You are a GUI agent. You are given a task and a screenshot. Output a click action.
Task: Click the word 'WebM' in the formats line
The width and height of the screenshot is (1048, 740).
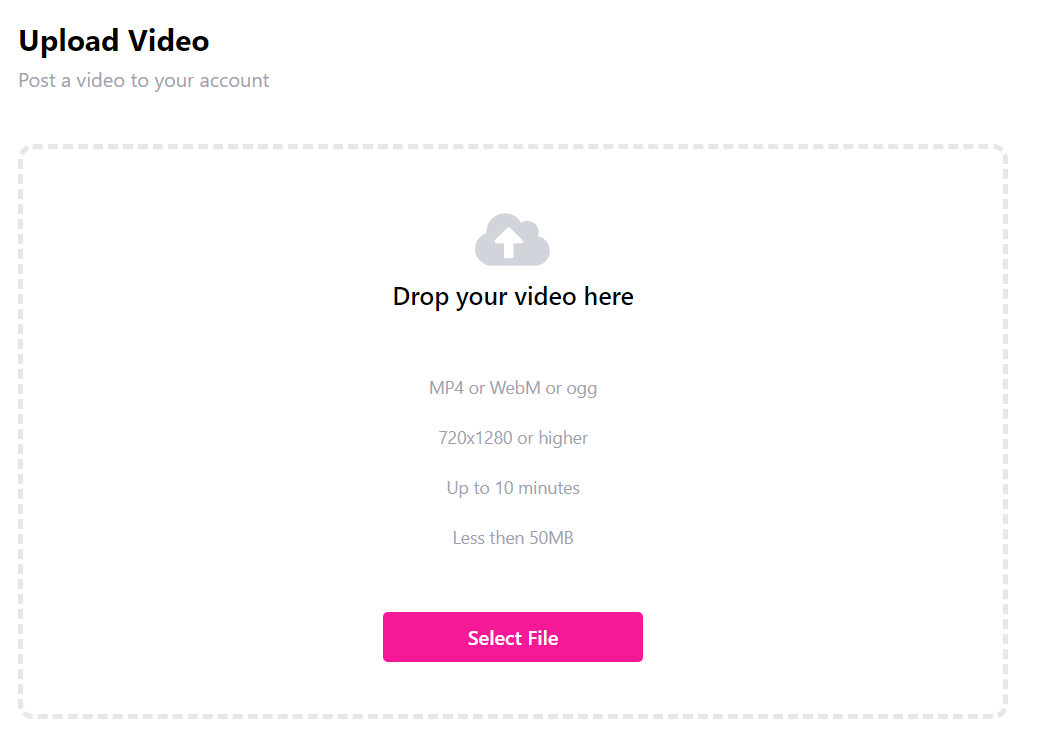point(515,388)
